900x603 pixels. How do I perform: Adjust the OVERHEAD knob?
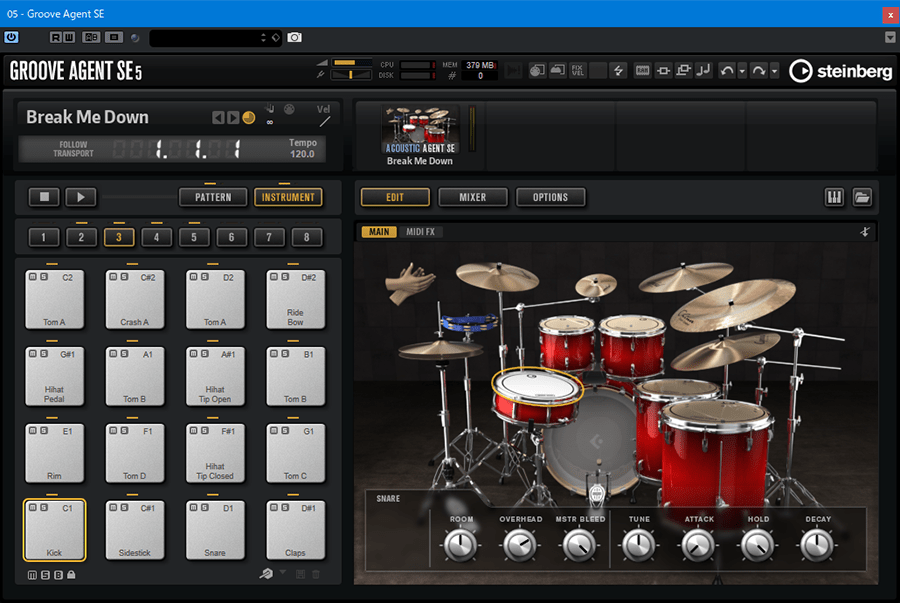[519, 544]
